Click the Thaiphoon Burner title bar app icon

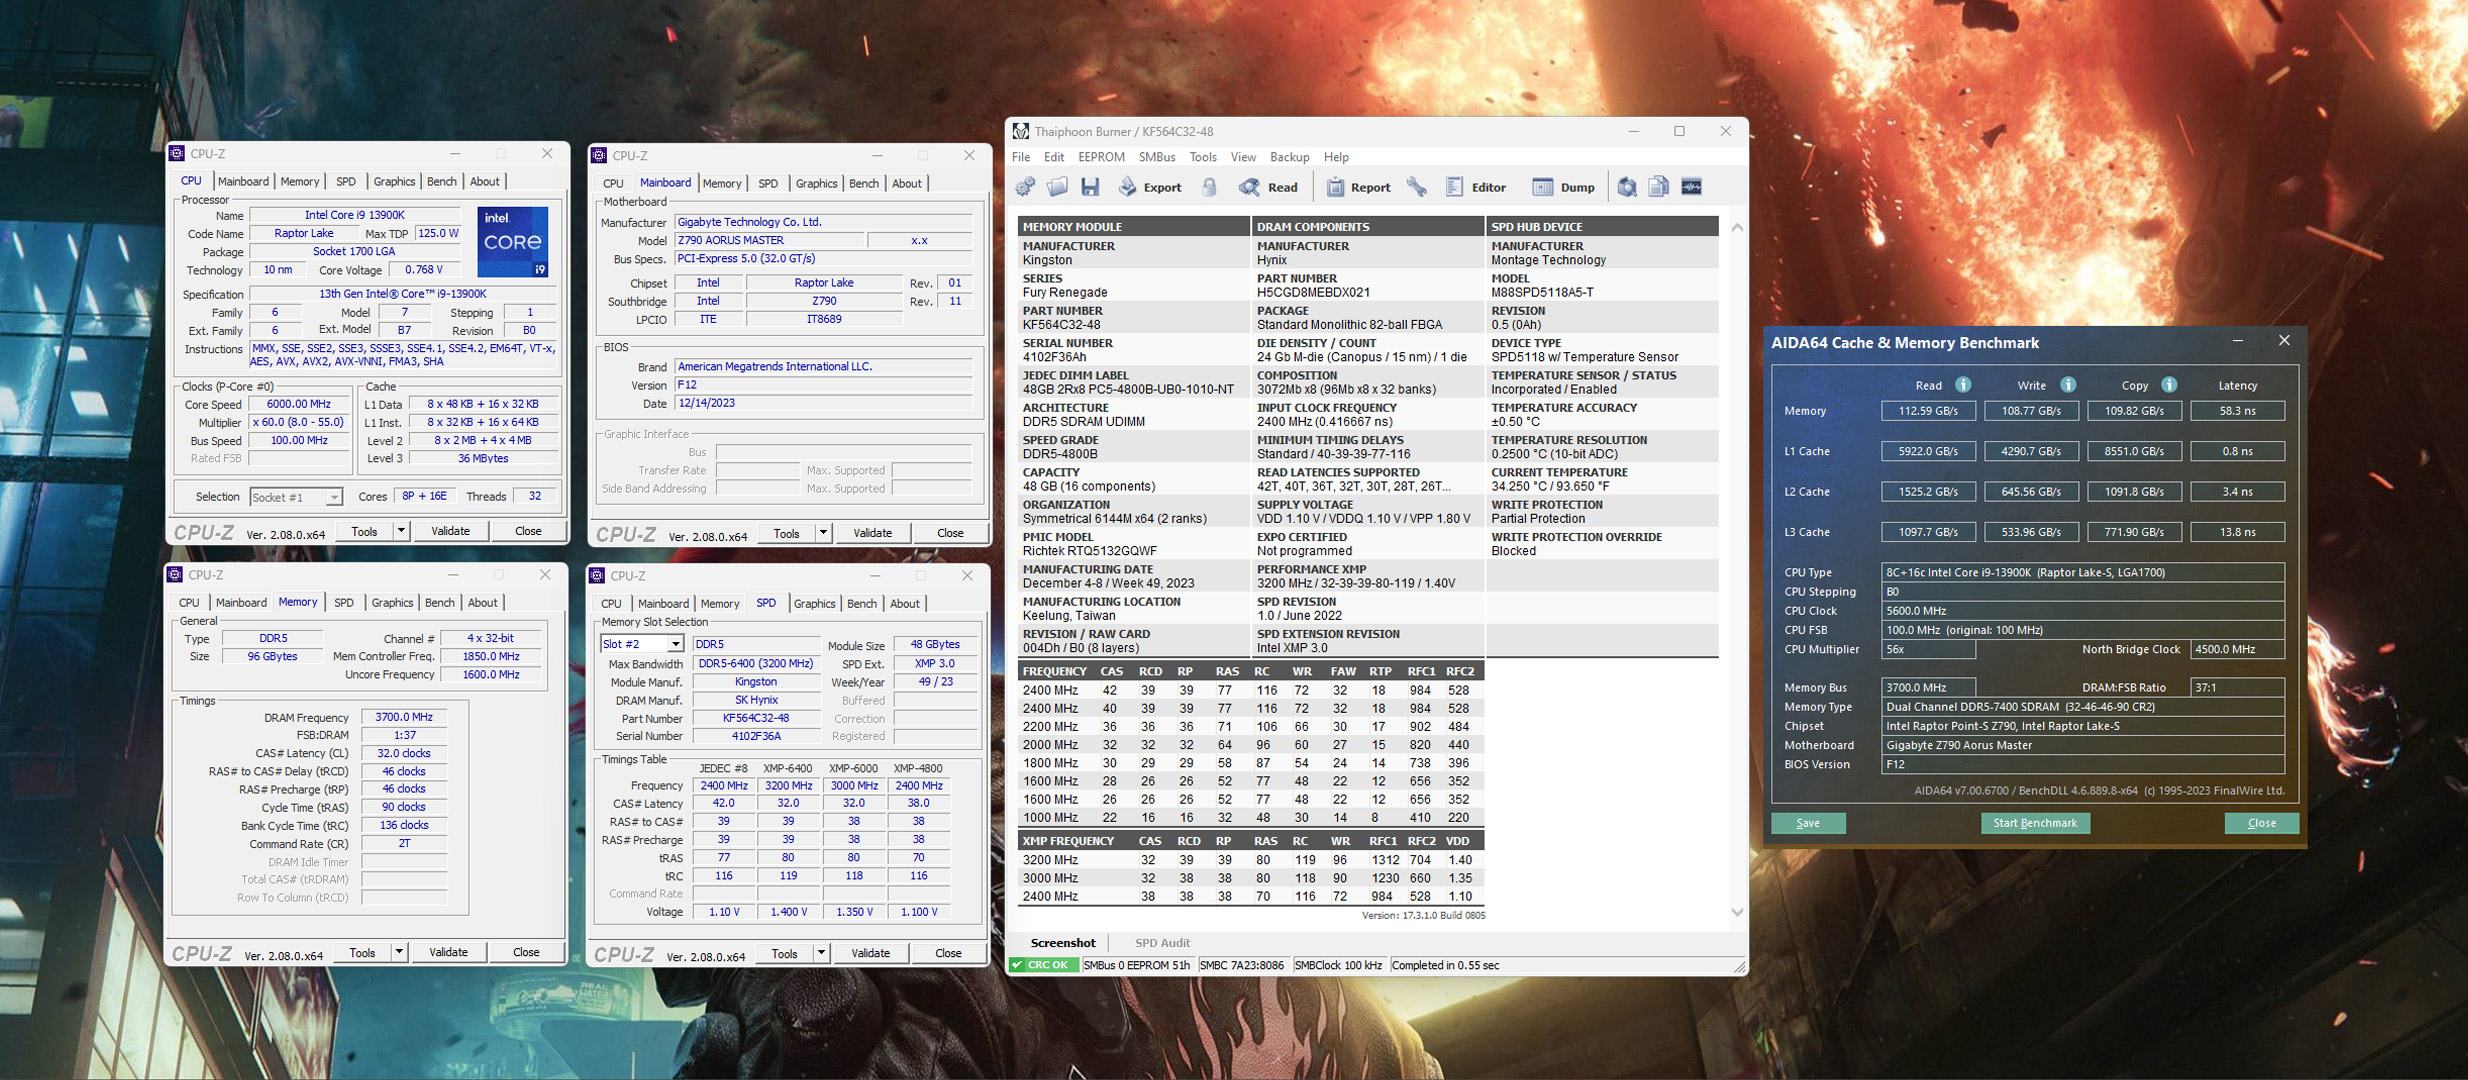click(x=1020, y=131)
